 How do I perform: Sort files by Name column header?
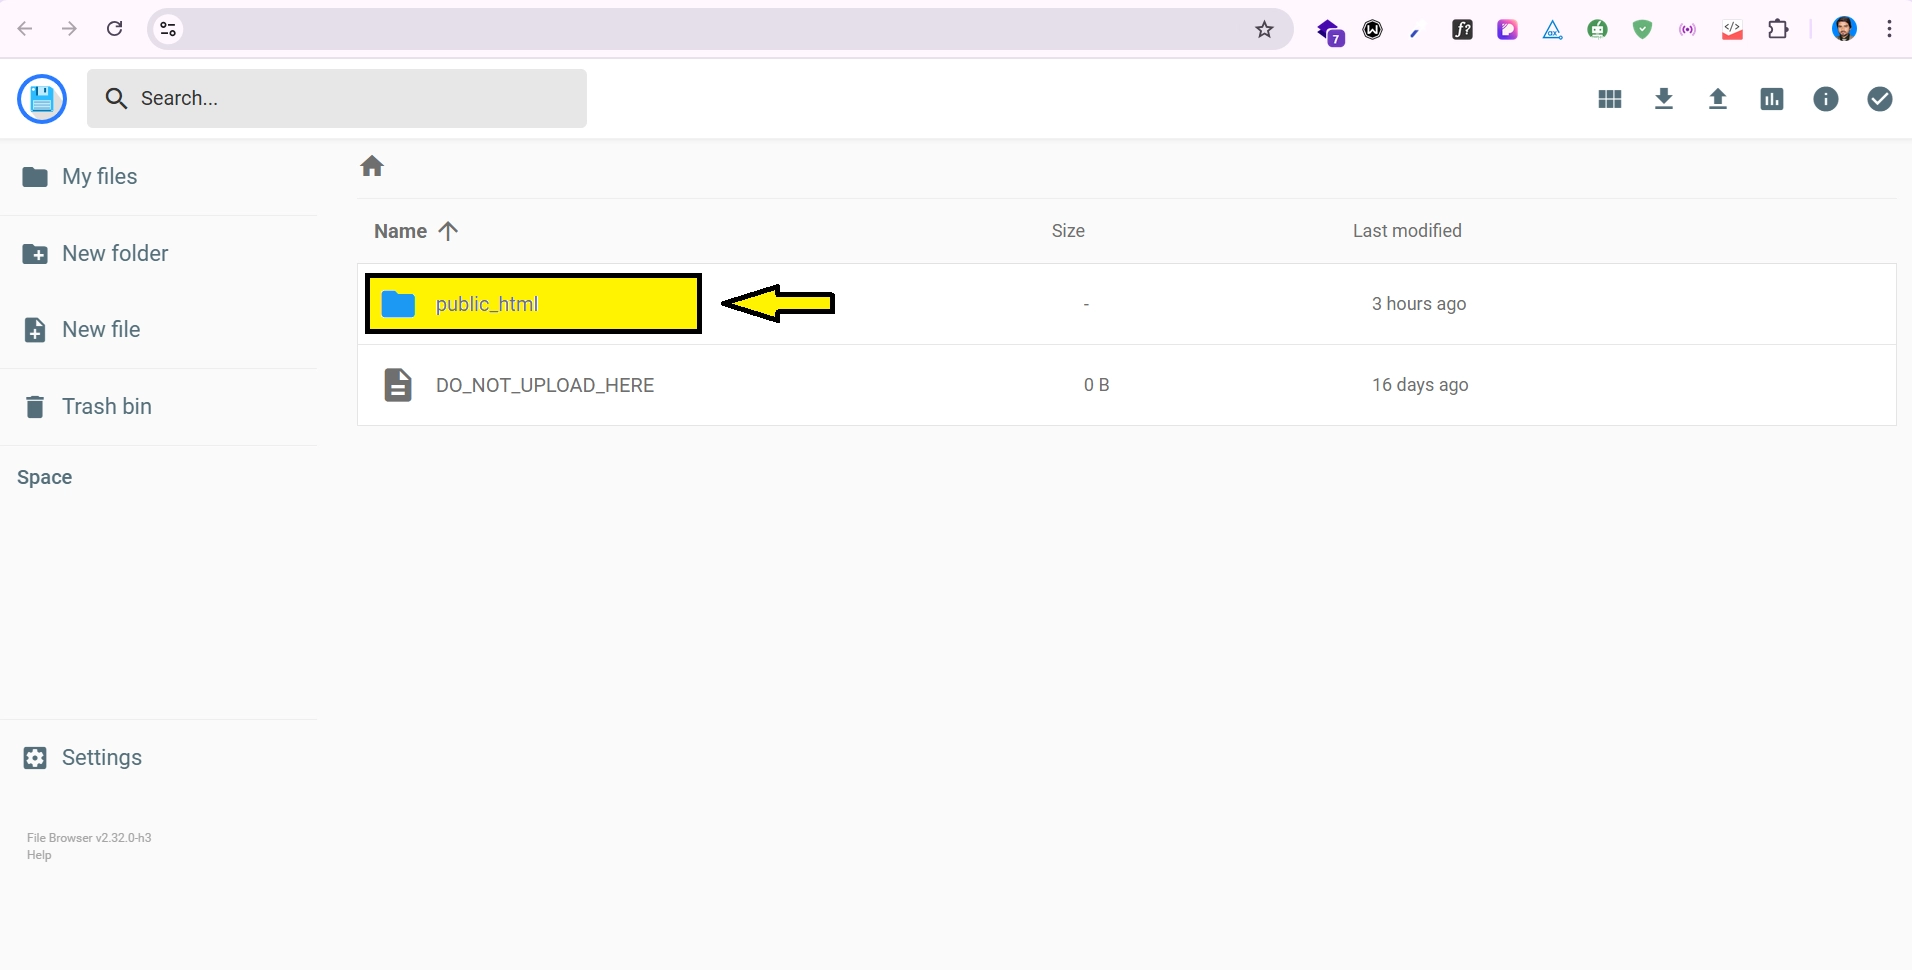401,231
